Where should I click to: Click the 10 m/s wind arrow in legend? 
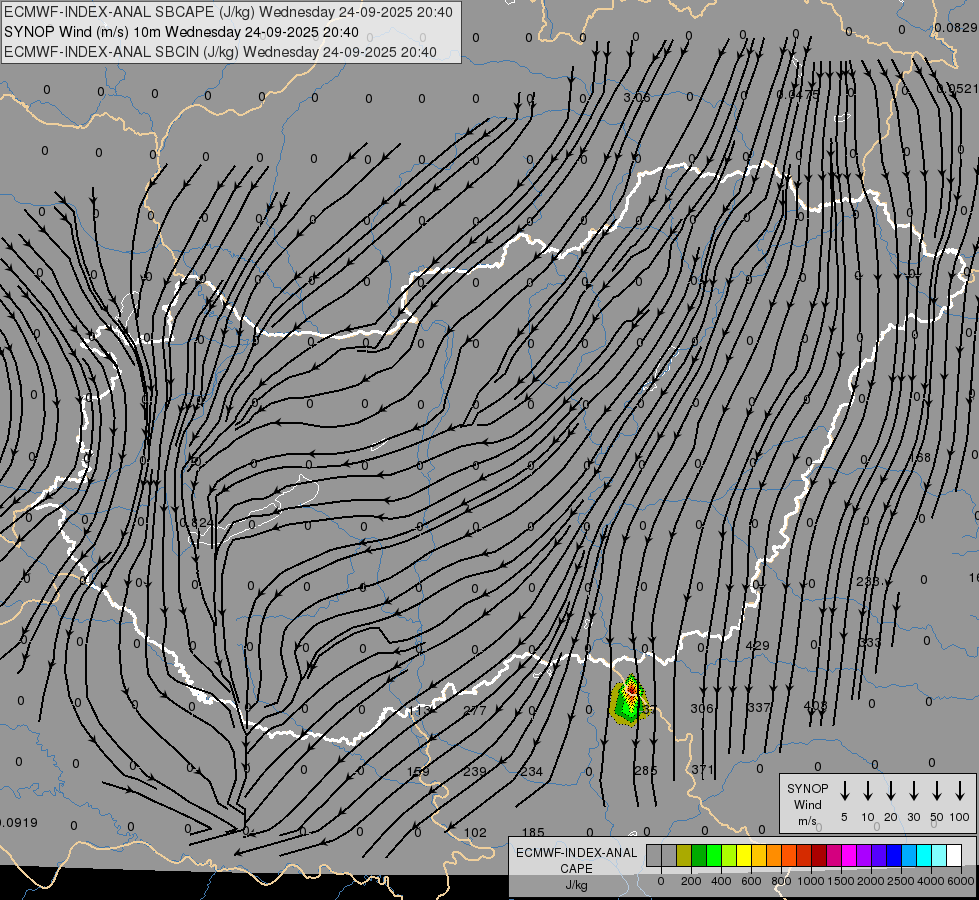(867, 791)
